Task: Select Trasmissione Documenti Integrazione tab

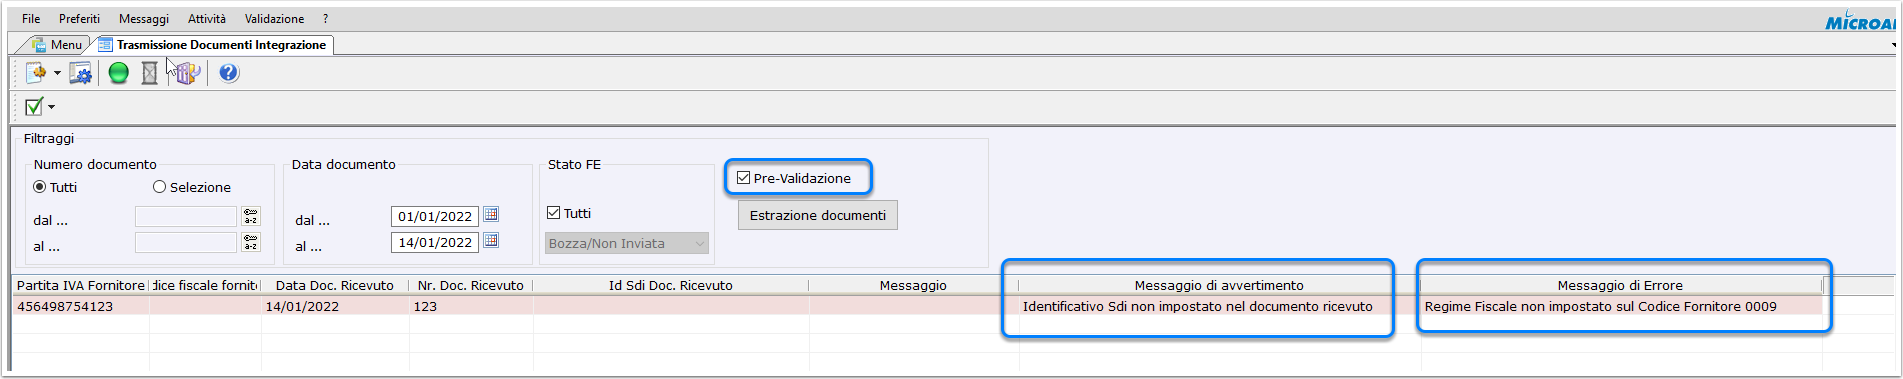Action: pyautogui.click(x=213, y=44)
